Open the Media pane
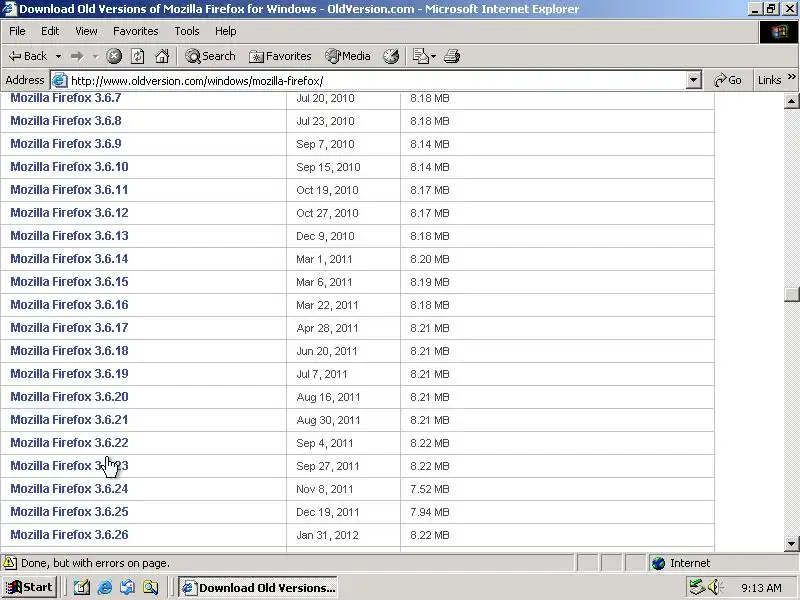 pos(348,56)
